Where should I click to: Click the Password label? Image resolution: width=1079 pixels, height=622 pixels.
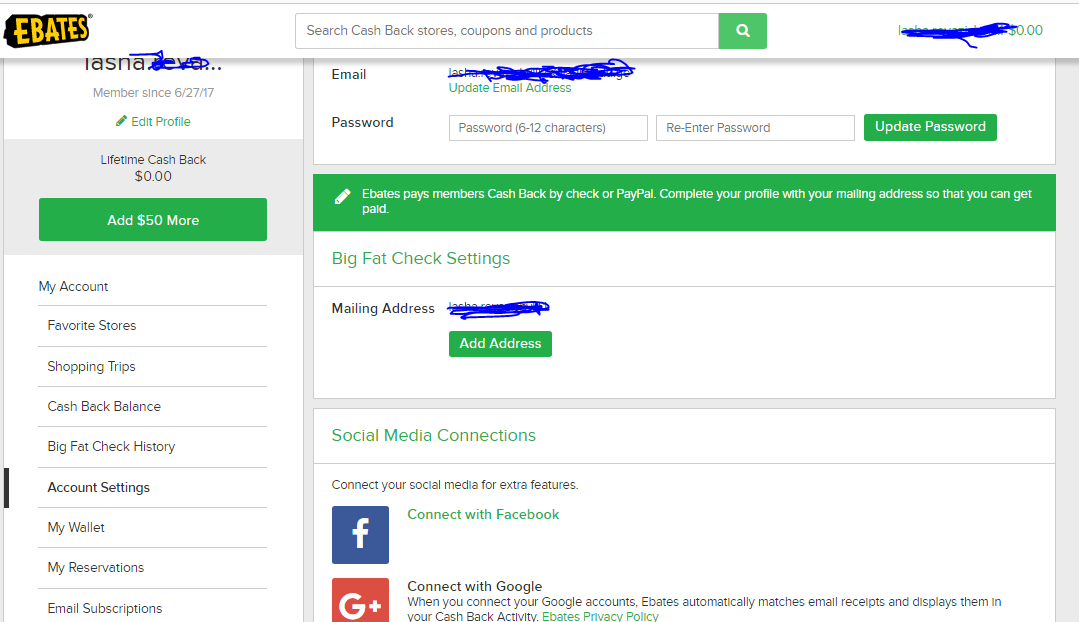click(x=363, y=122)
